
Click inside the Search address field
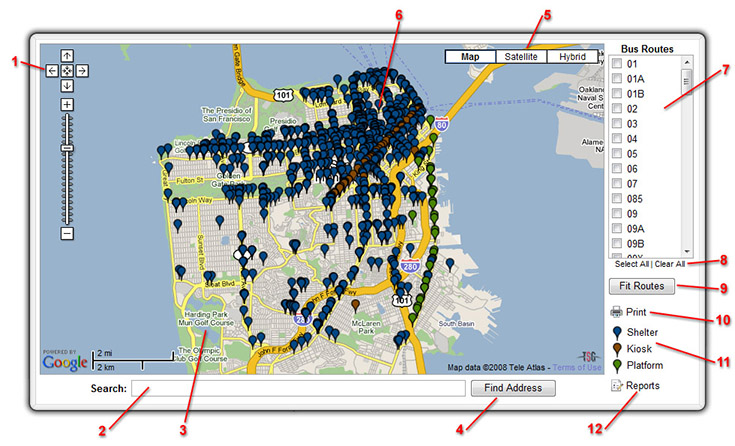pos(296,388)
